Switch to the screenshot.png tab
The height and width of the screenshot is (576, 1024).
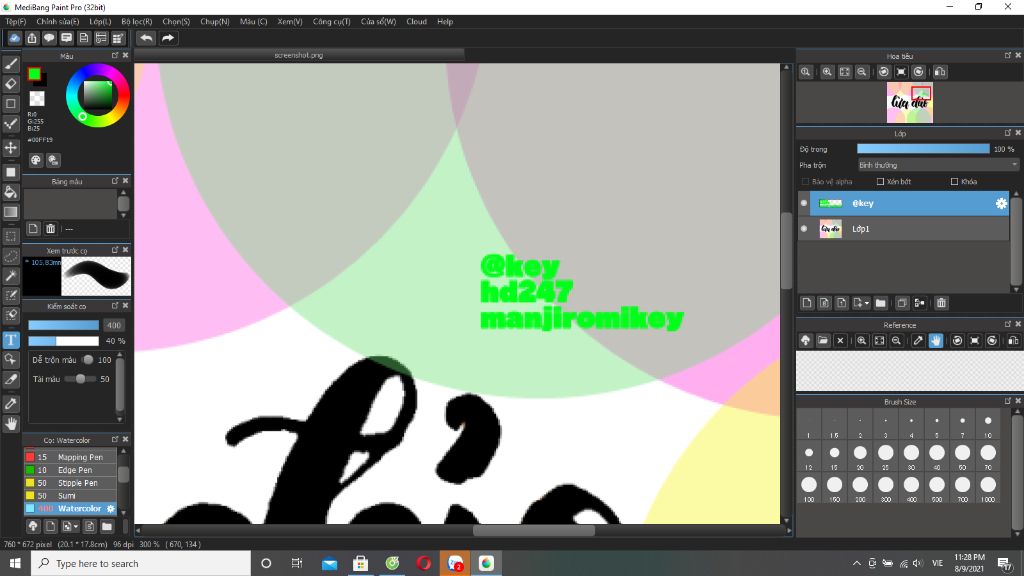[x=299, y=55]
